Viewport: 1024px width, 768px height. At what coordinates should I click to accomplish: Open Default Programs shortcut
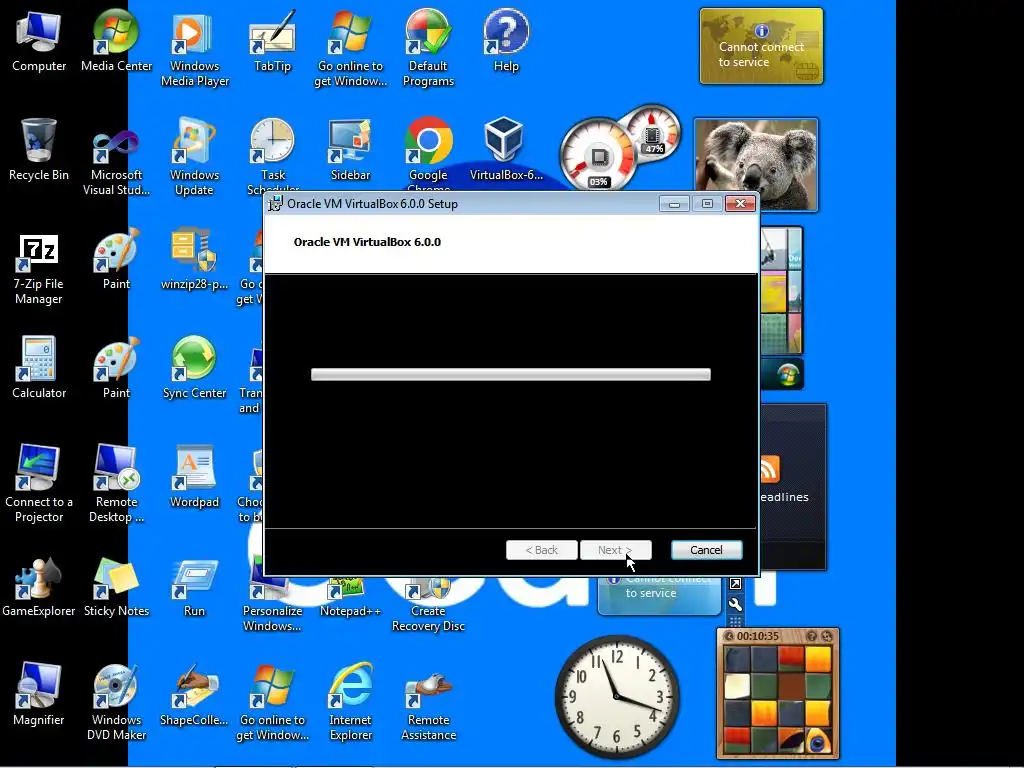pos(428,49)
